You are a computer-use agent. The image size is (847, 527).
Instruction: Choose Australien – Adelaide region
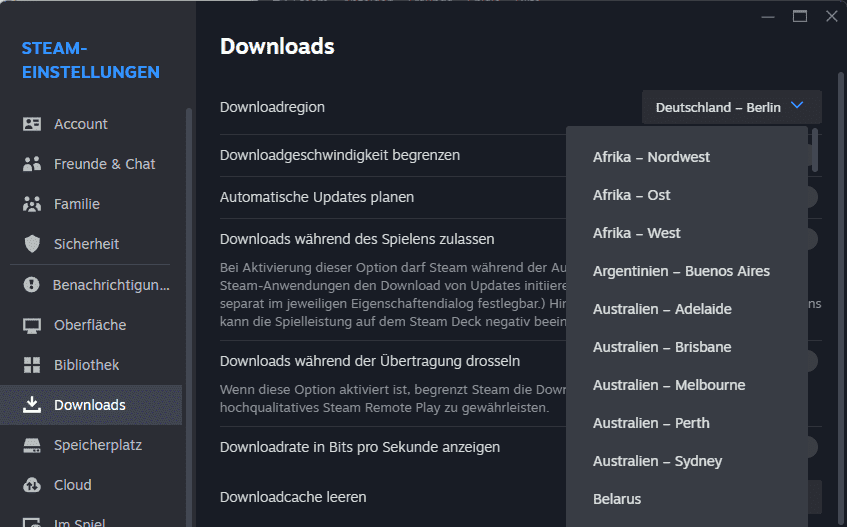687,309
